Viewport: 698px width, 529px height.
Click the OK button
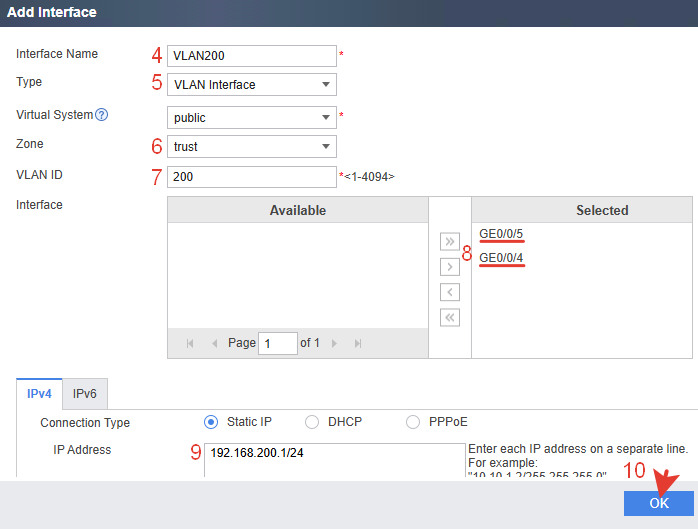(x=659, y=503)
